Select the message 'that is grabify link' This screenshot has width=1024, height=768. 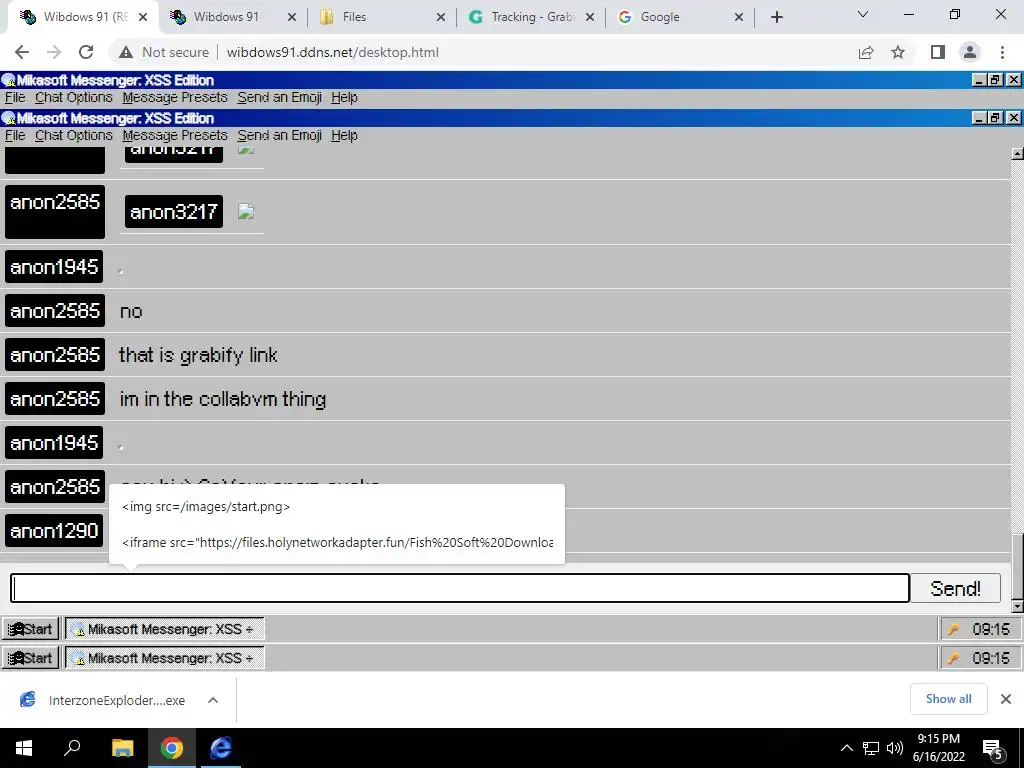pos(198,355)
